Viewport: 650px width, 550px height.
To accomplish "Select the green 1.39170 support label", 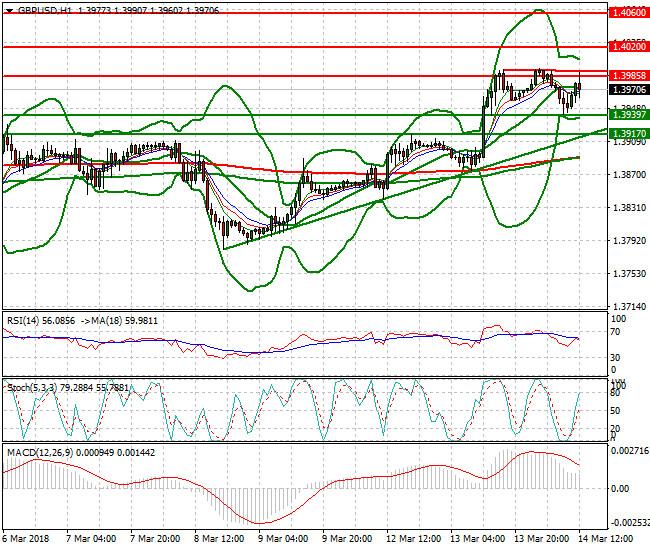I will pos(629,133).
